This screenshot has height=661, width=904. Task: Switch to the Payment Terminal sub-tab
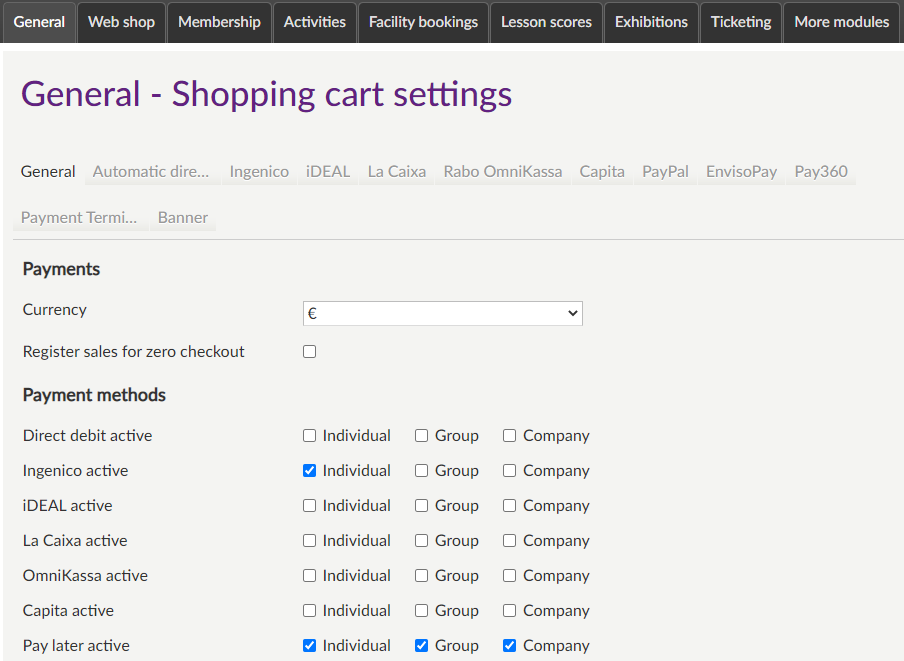point(79,217)
